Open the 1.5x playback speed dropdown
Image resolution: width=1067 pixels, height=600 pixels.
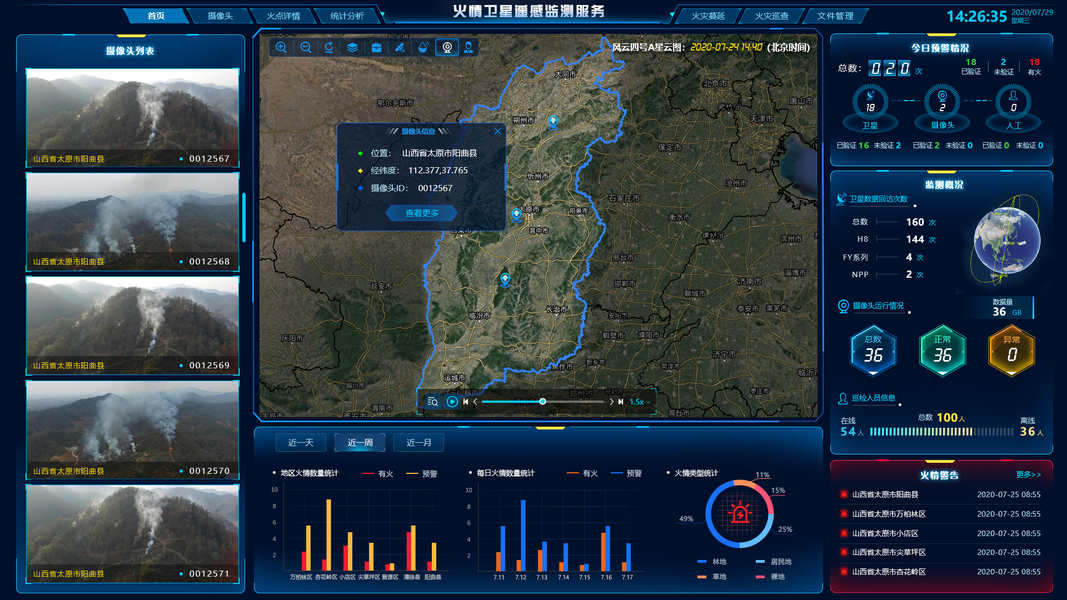point(640,401)
